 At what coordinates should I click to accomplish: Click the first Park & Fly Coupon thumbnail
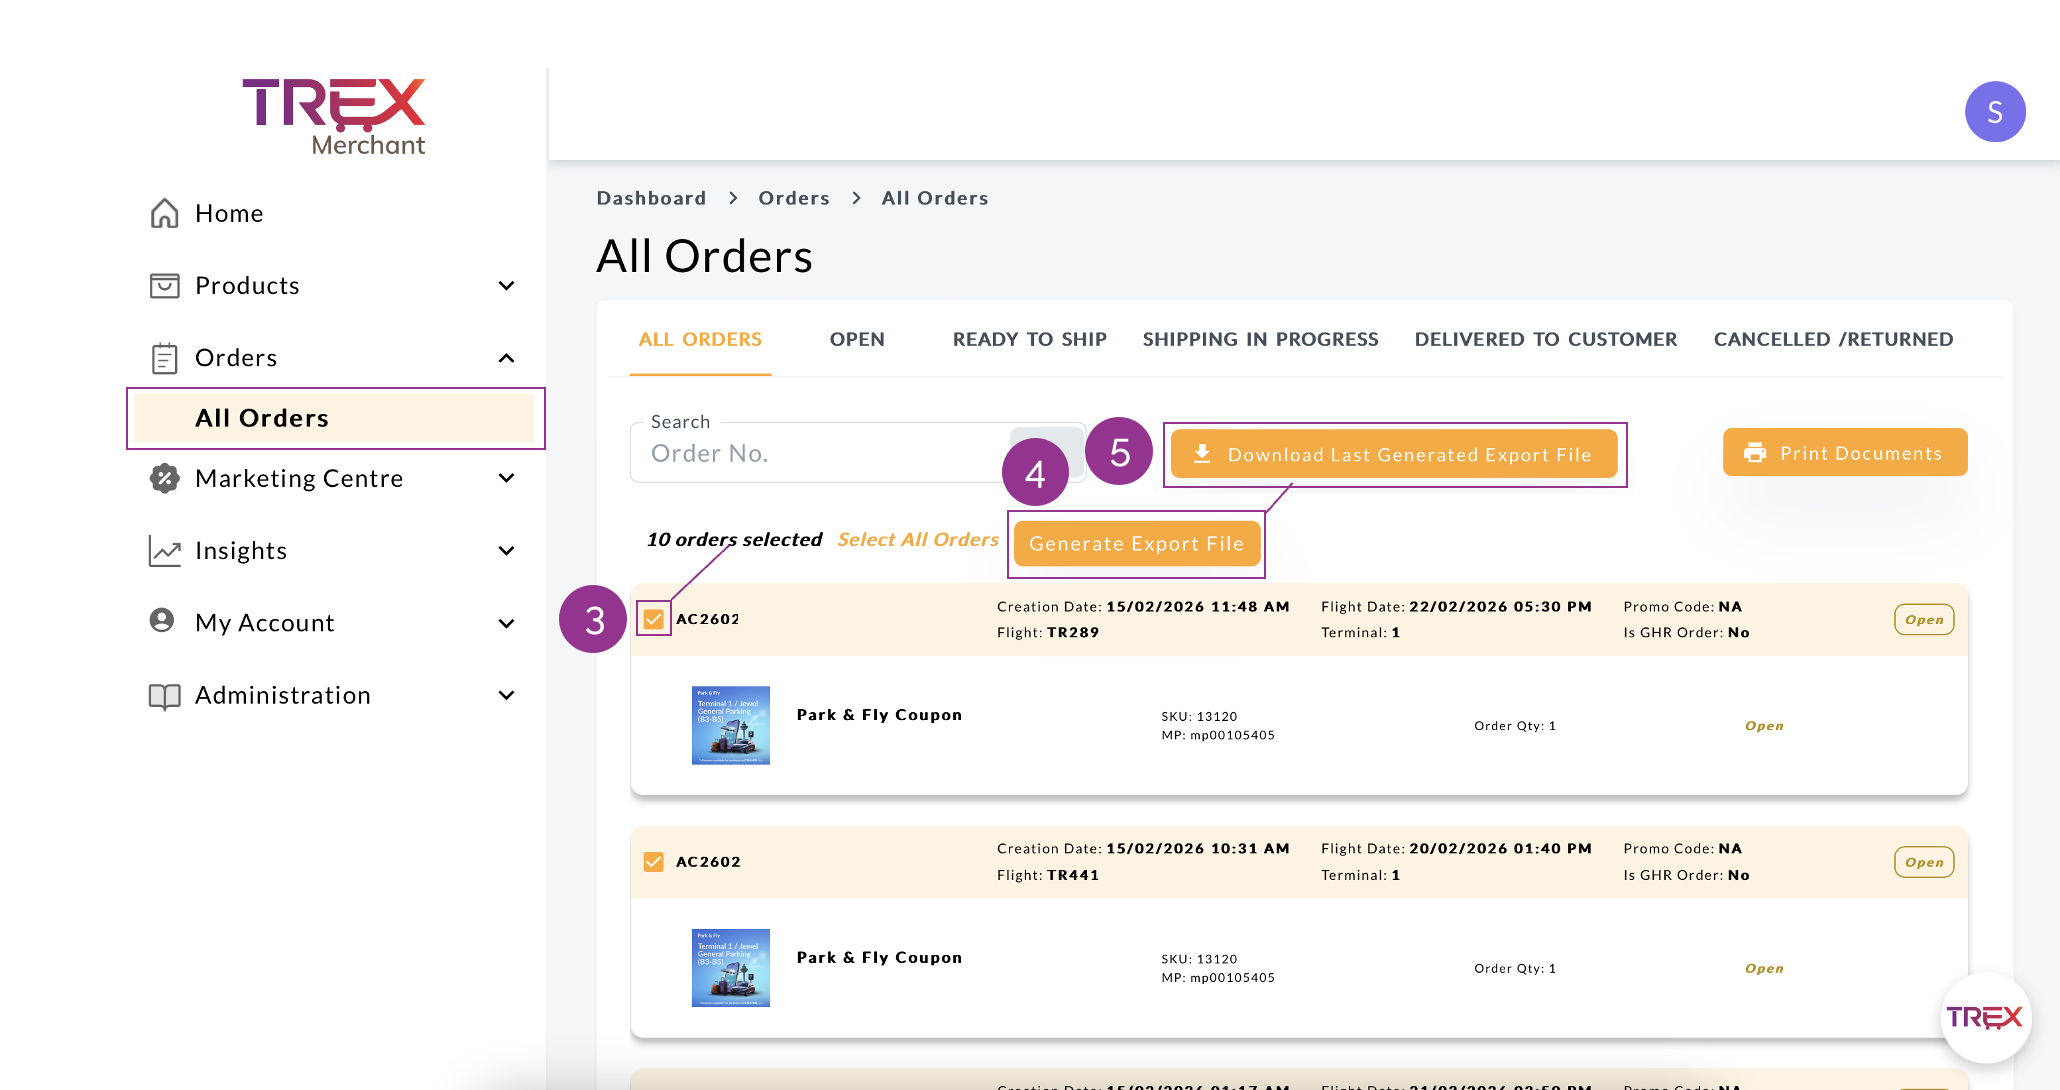click(731, 725)
